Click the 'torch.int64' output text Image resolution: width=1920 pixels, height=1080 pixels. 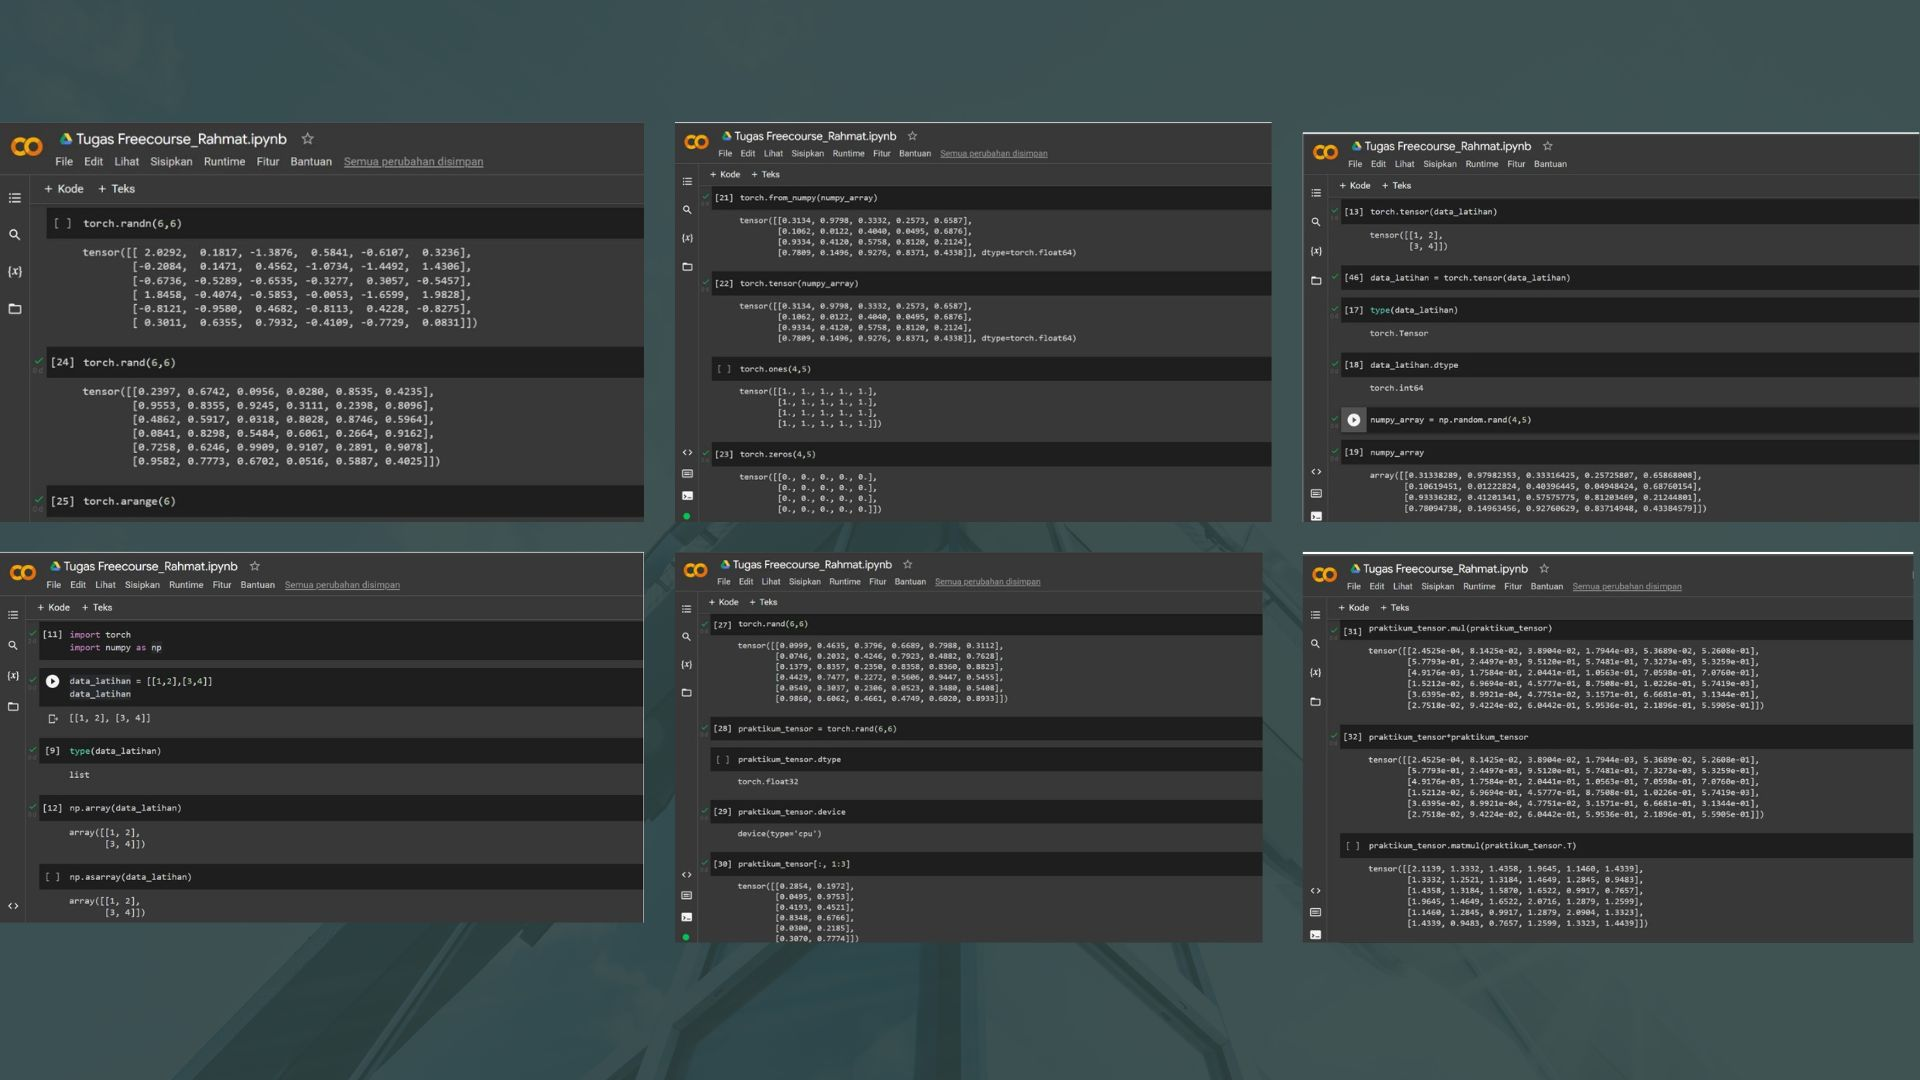(1396, 388)
